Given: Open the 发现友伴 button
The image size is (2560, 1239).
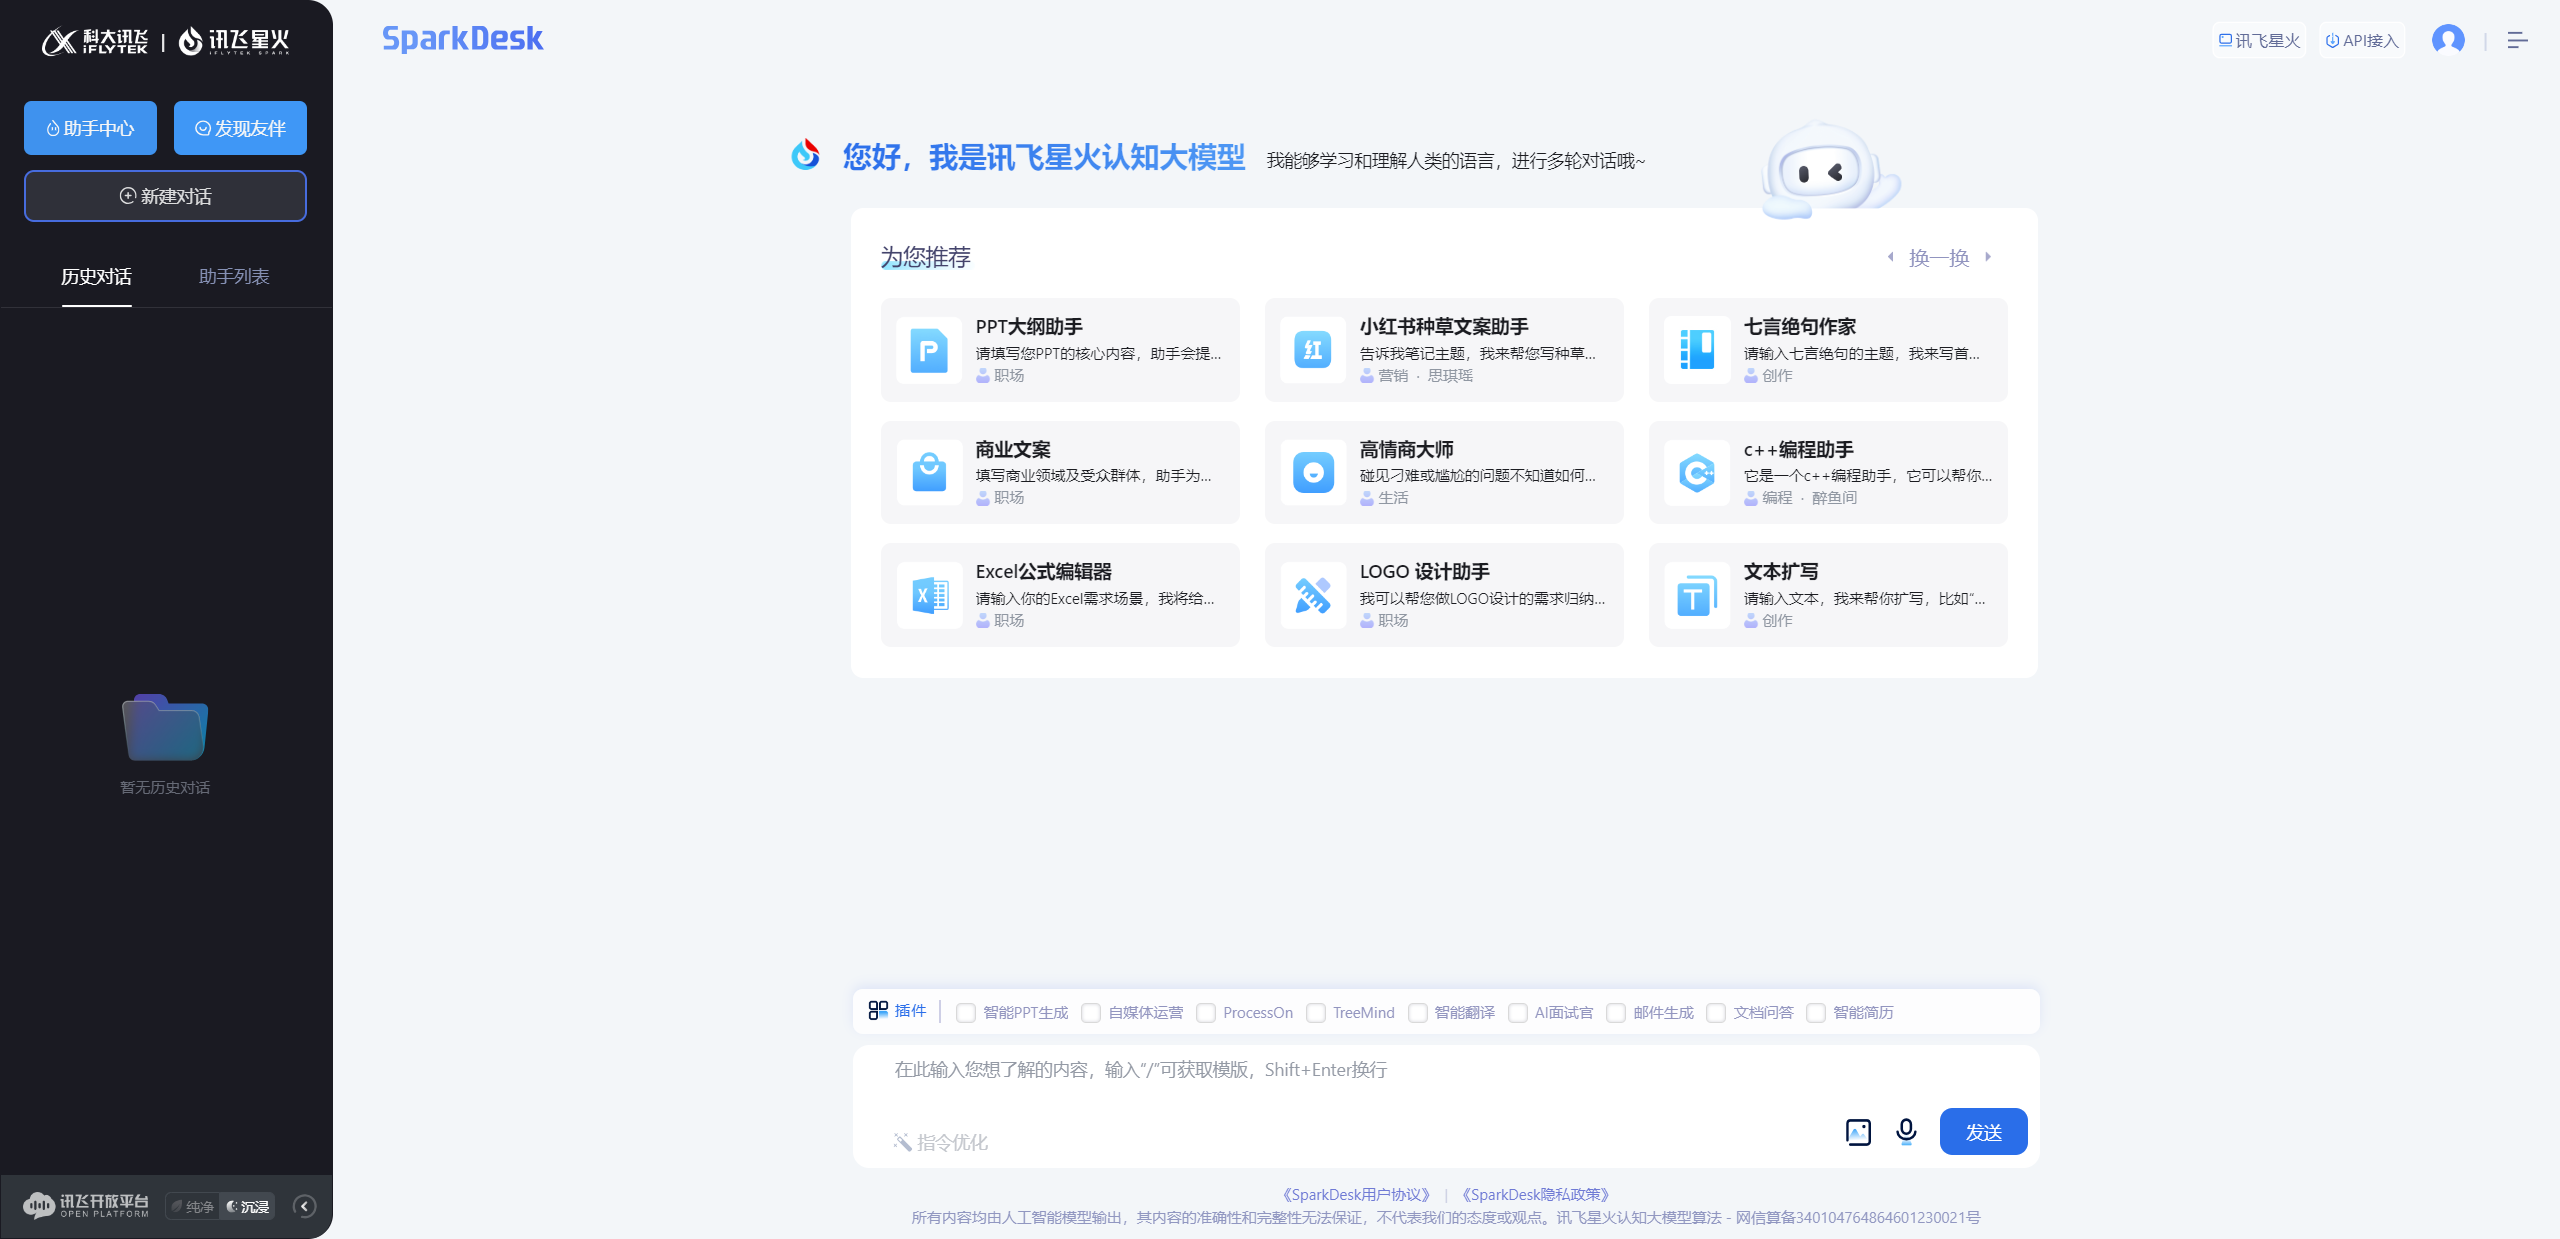Looking at the screenshot, I should (x=240, y=128).
